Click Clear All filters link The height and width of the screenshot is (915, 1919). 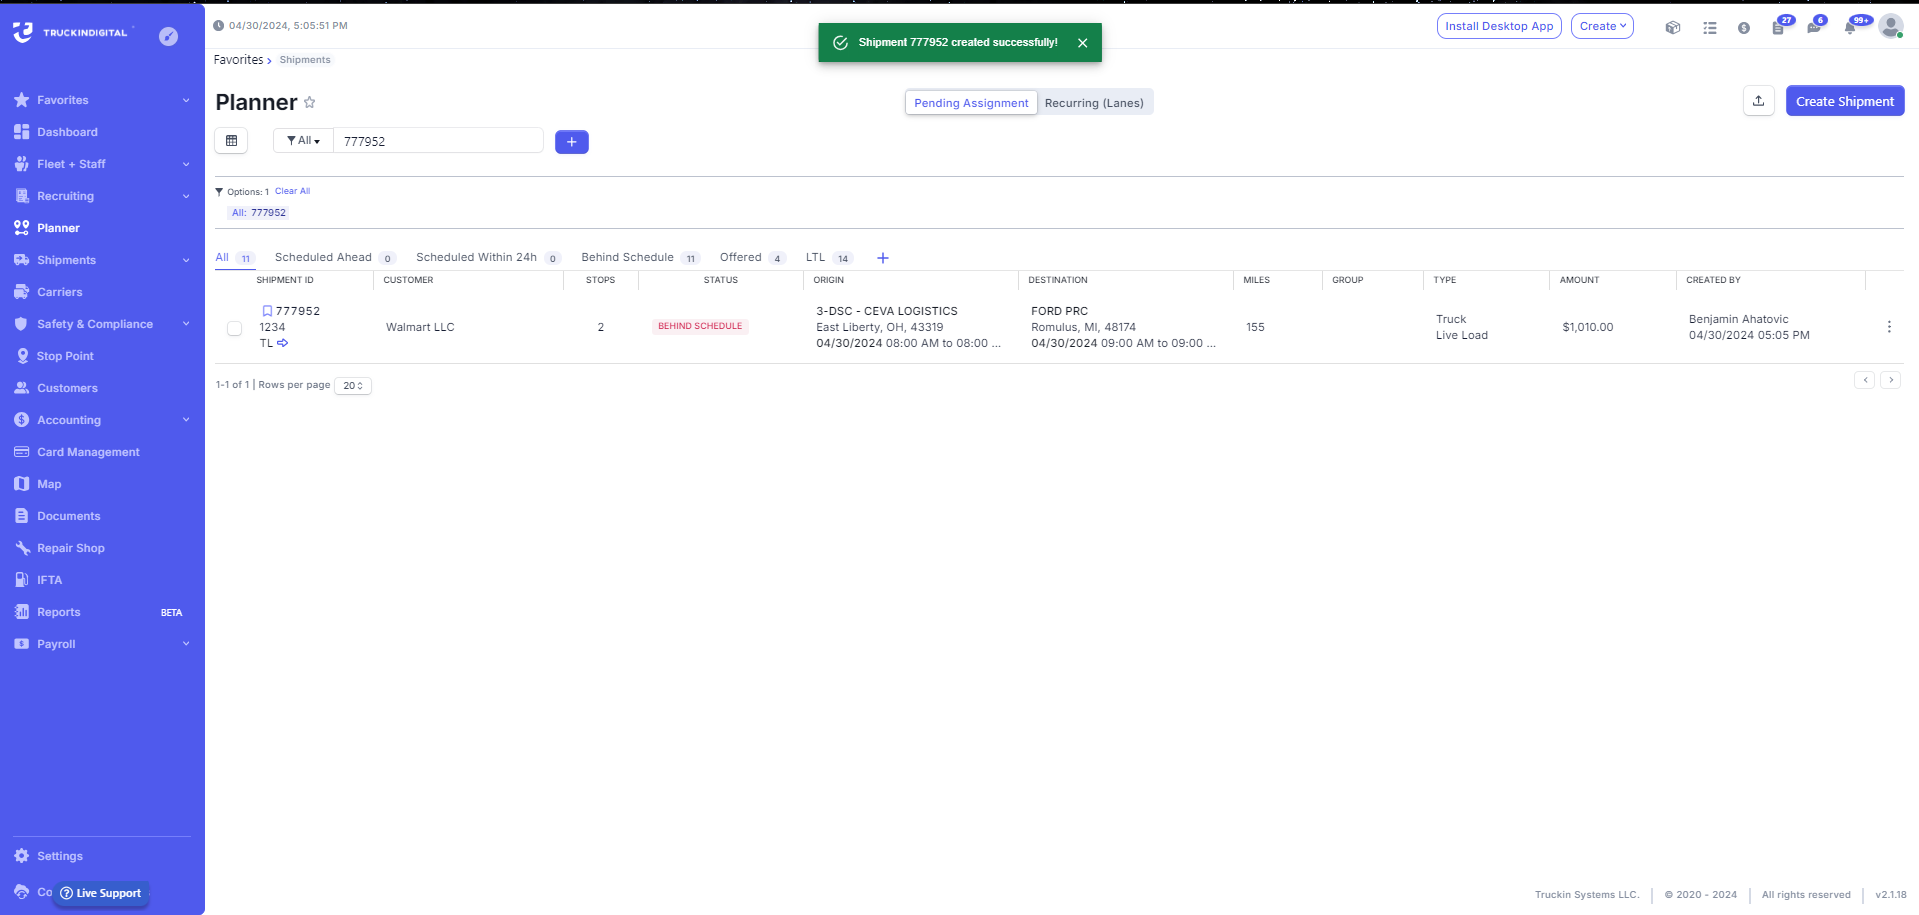(x=292, y=191)
